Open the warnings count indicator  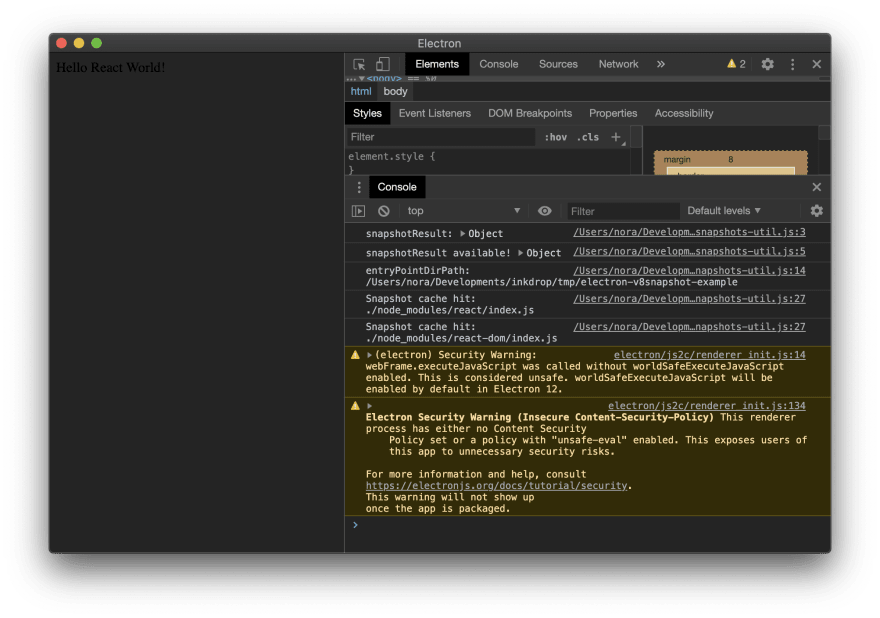736,64
